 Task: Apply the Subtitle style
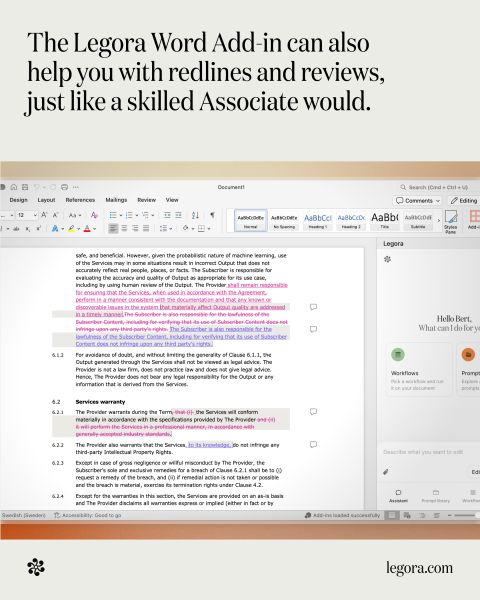pos(418,221)
